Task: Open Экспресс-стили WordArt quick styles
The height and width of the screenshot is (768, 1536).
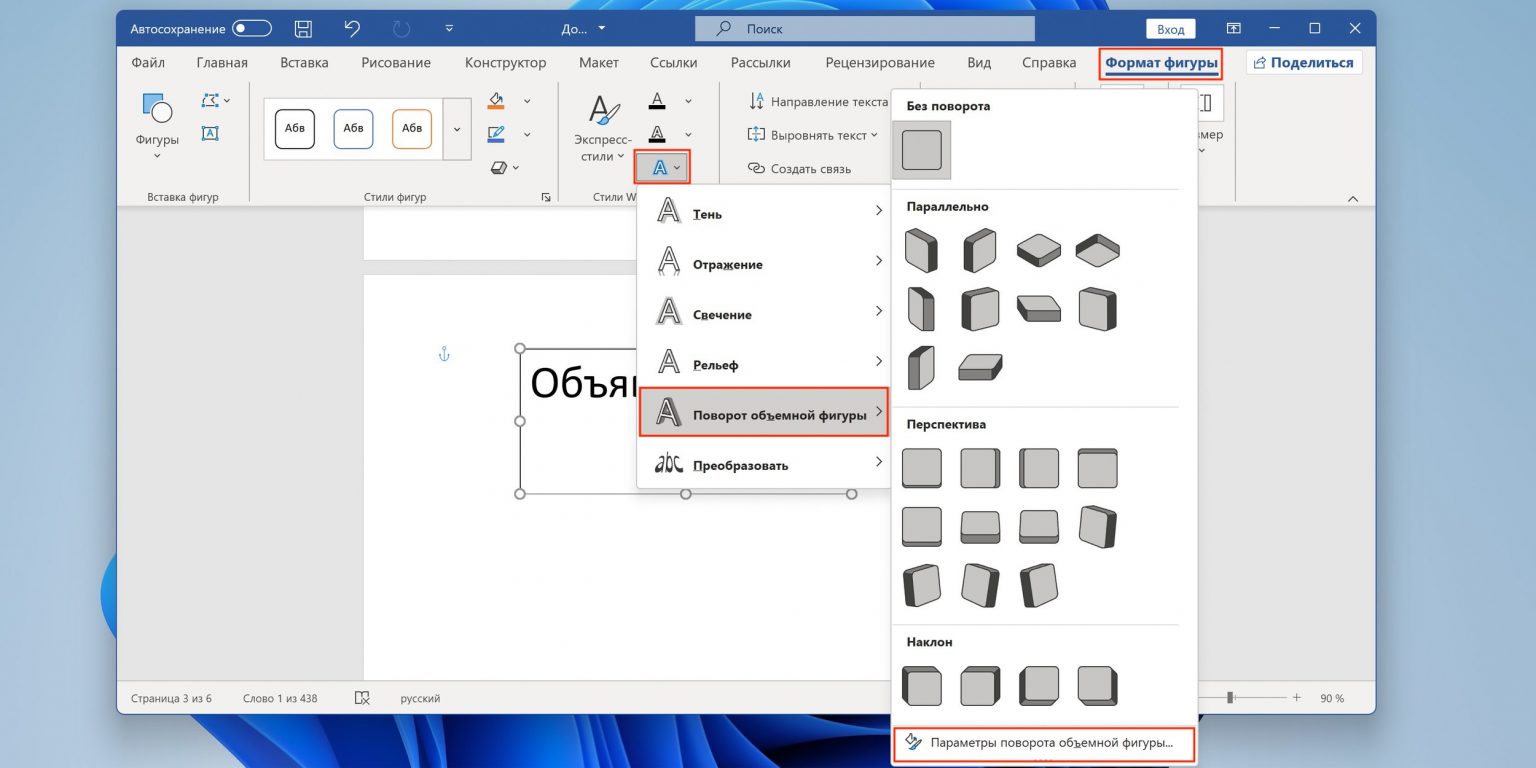Action: tap(602, 129)
